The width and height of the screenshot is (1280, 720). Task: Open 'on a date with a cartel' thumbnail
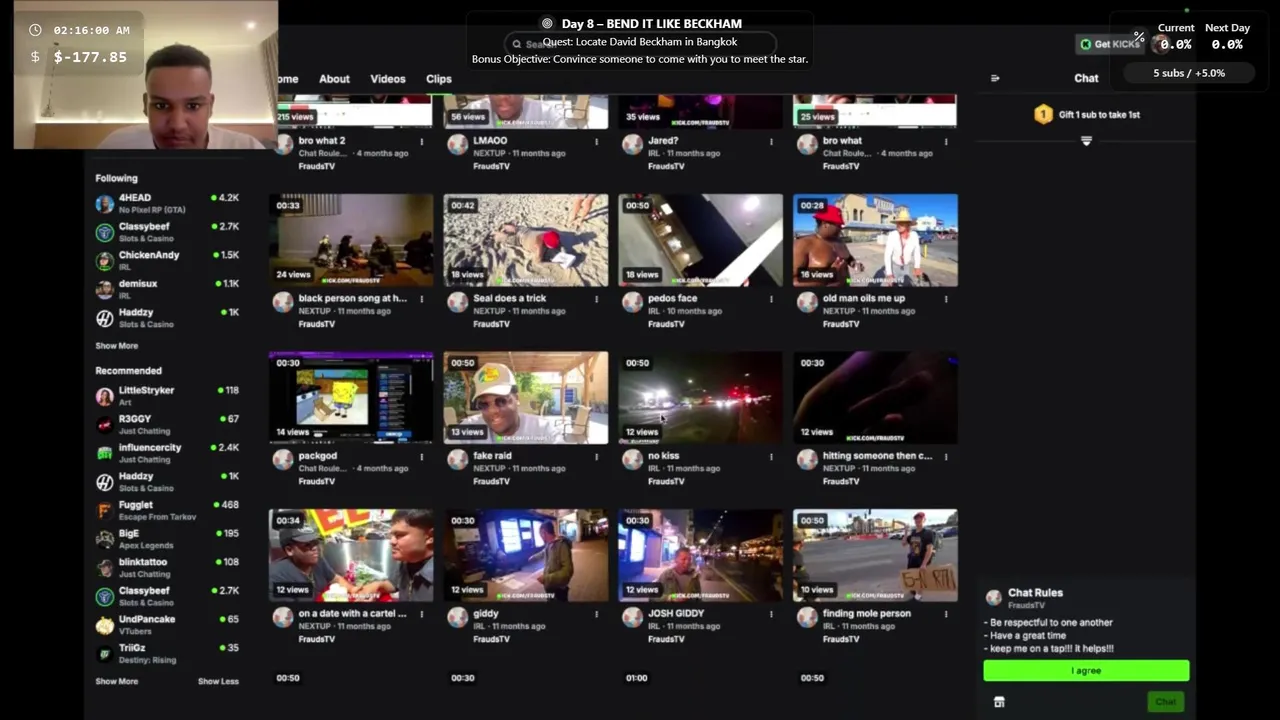coord(351,555)
